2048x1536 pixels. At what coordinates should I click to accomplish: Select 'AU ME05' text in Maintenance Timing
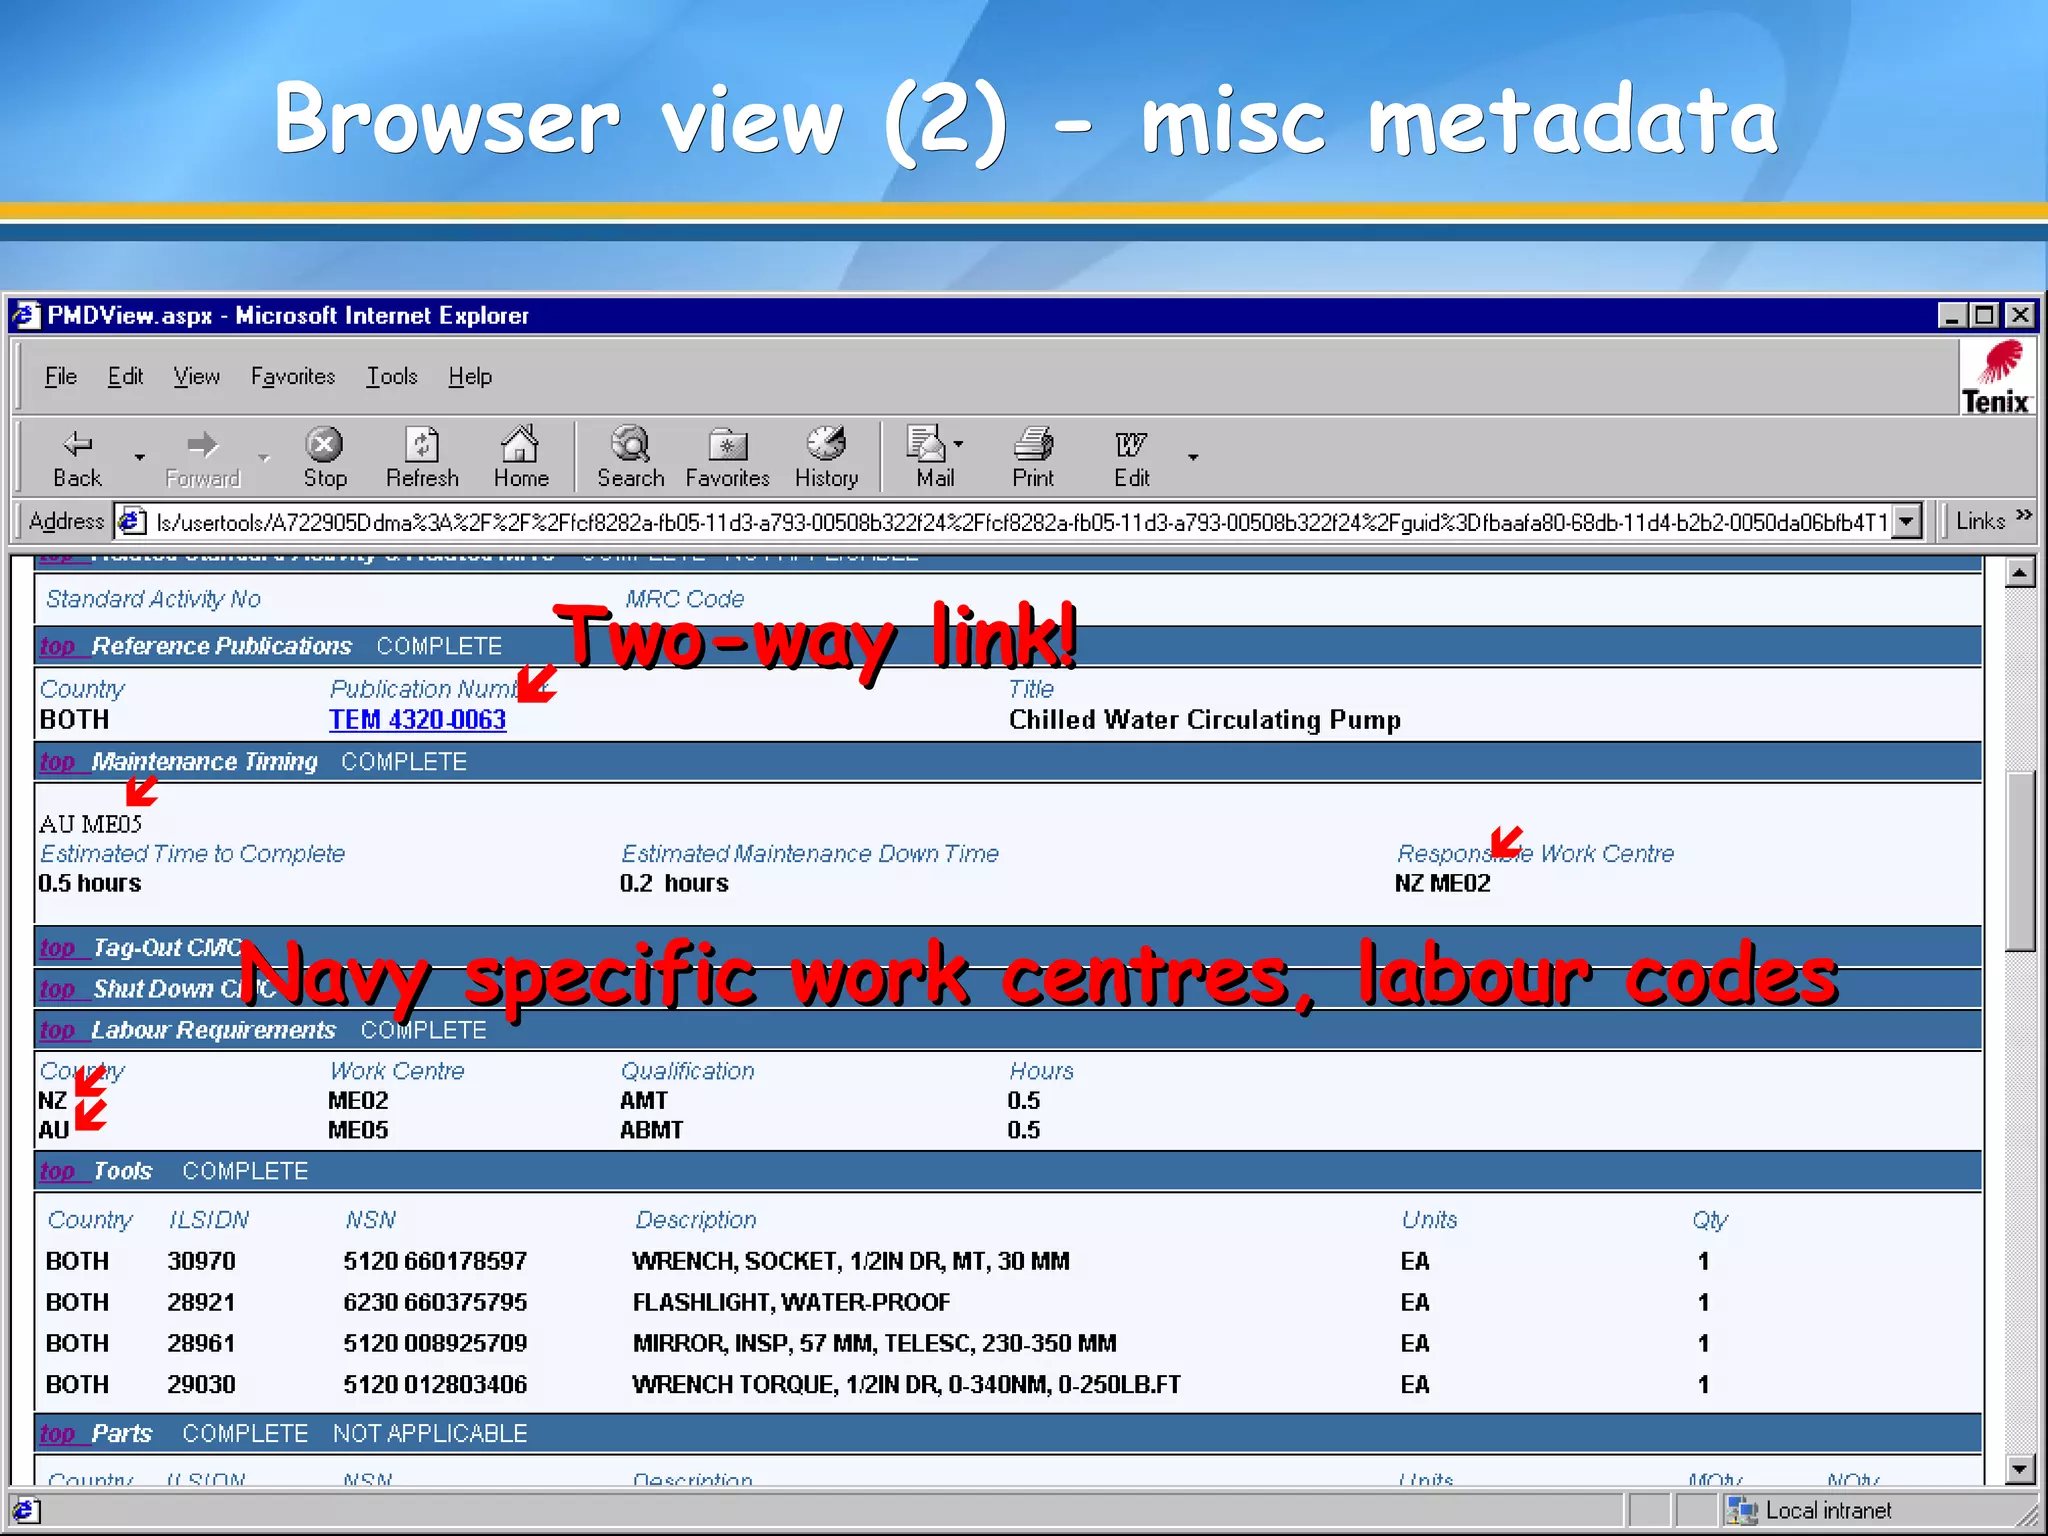coord(90,824)
